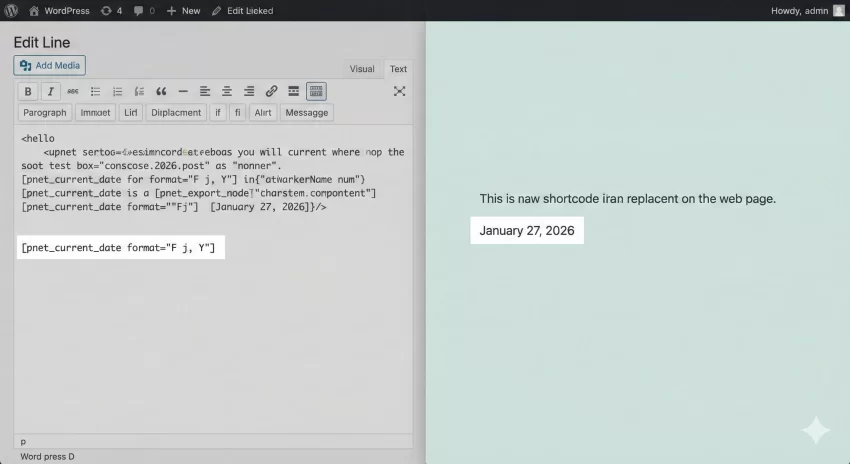The height and width of the screenshot is (464, 850).
Task: Click the <hello line in the editor
Action: (38, 138)
